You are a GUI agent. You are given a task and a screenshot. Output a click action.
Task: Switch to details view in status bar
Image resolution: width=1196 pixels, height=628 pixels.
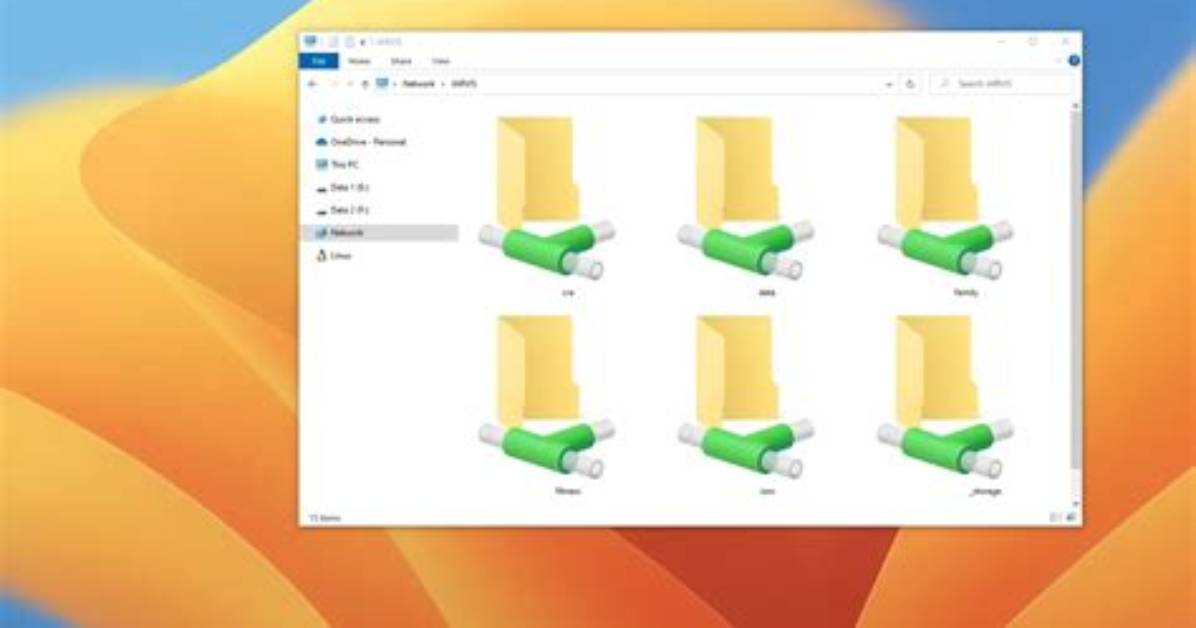(x=1056, y=518)
